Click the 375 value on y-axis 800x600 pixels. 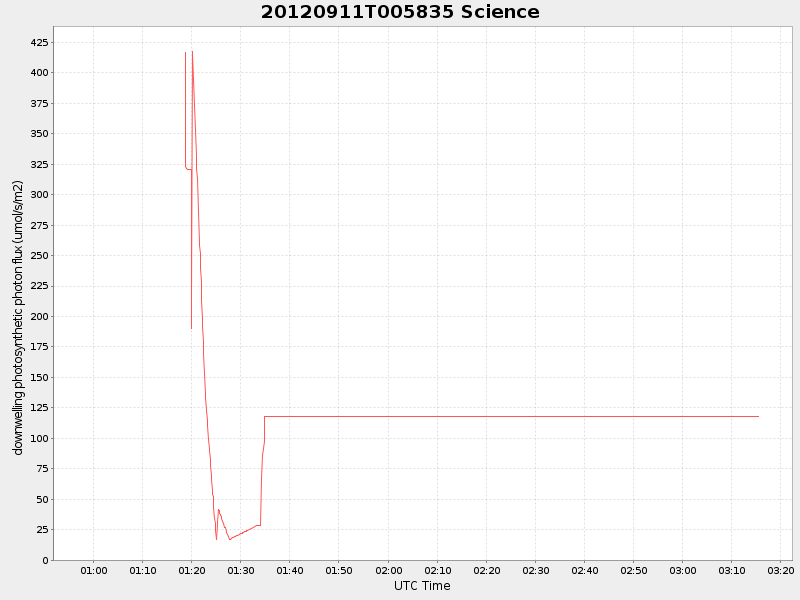pyautogui.click(x=39, y=103)
